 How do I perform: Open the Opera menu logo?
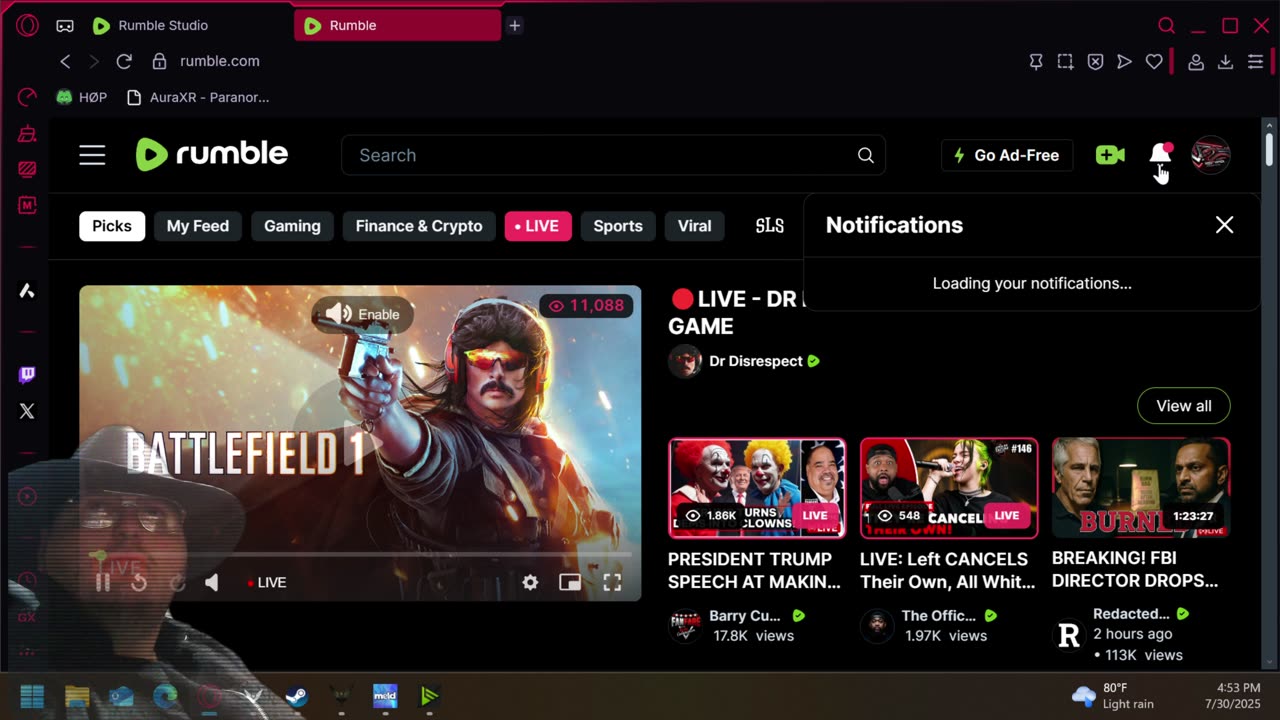point(27,25)
